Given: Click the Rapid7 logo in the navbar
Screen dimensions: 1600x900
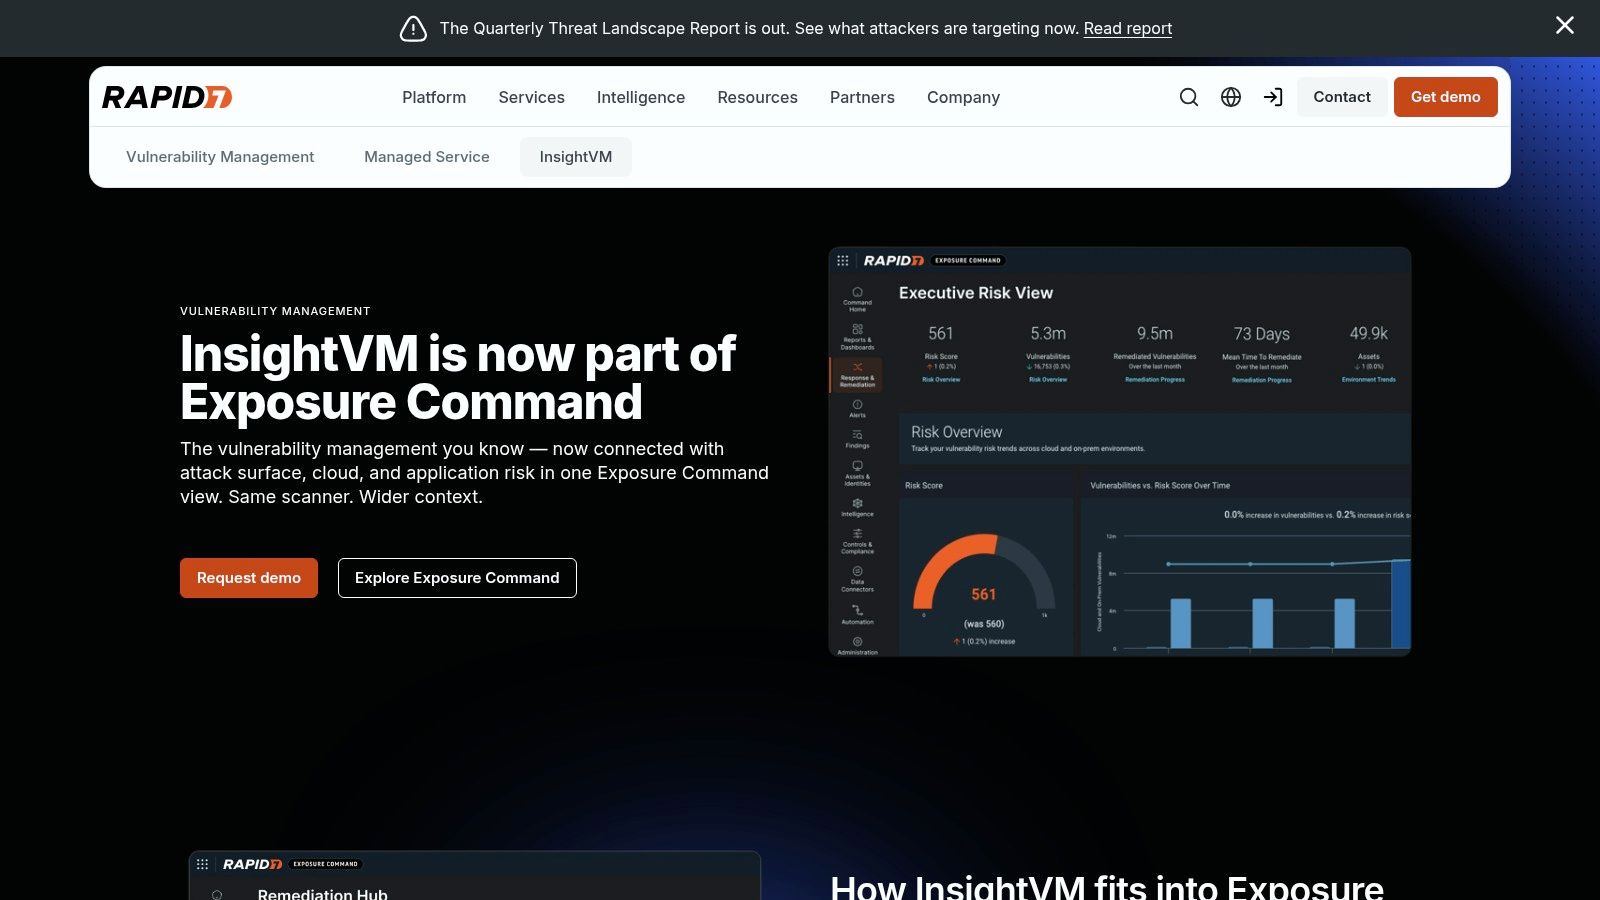Looking at the screenshot, I should (x=167, y=97).
